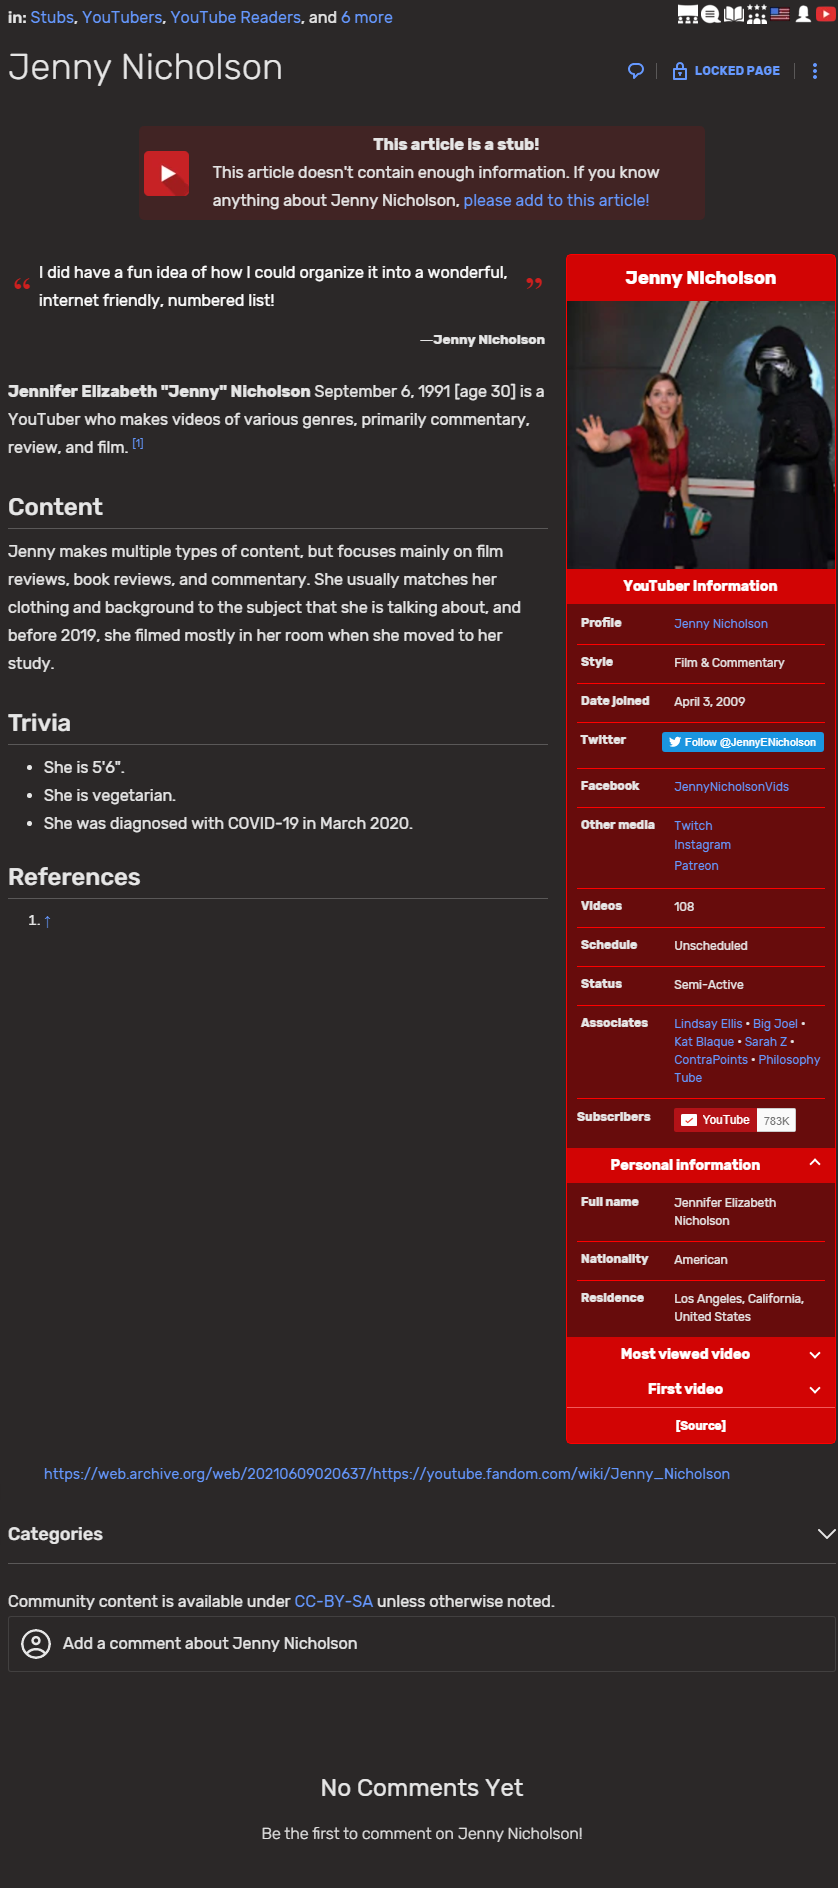Click the 'References' section heading
The width and height of the screenshot is (838, 1888).
[x=74, y=877]
